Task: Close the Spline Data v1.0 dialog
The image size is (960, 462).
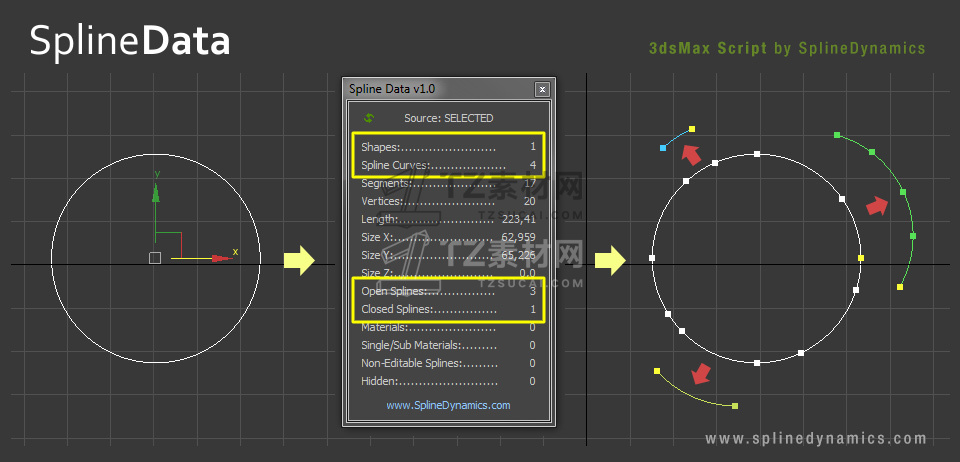Action: pos(542,90)
